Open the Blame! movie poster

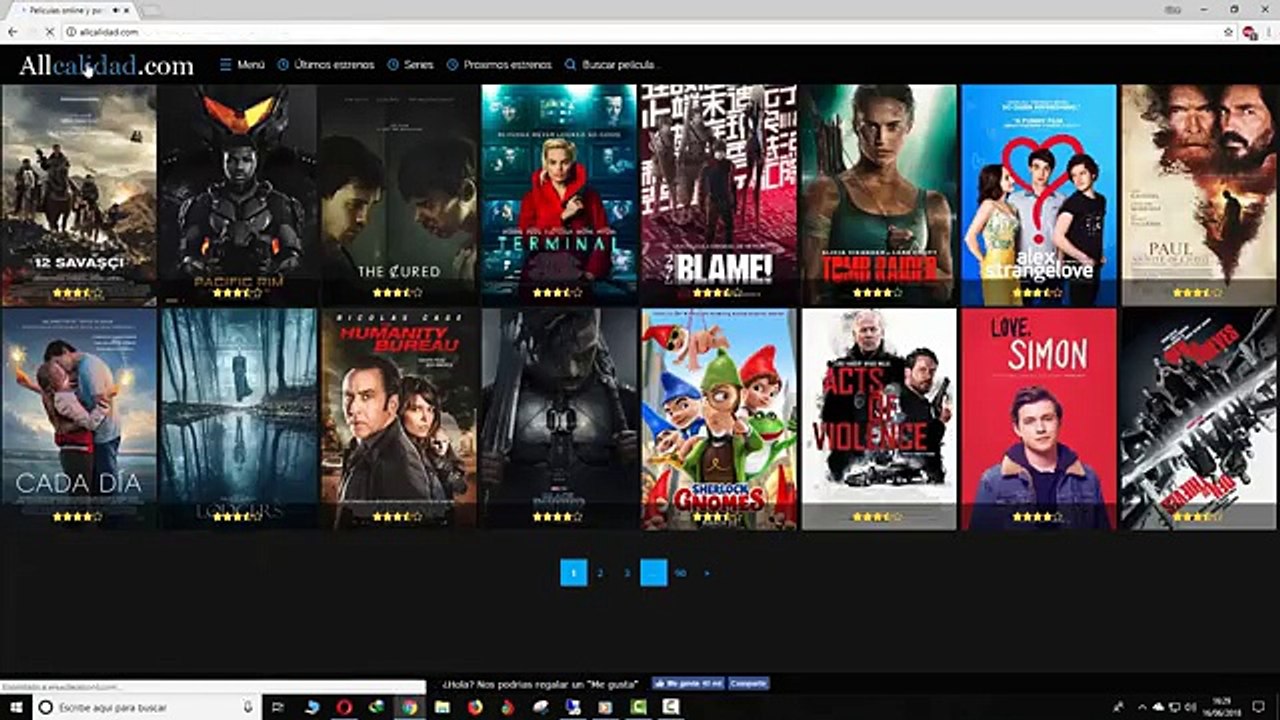pos(718,195)
